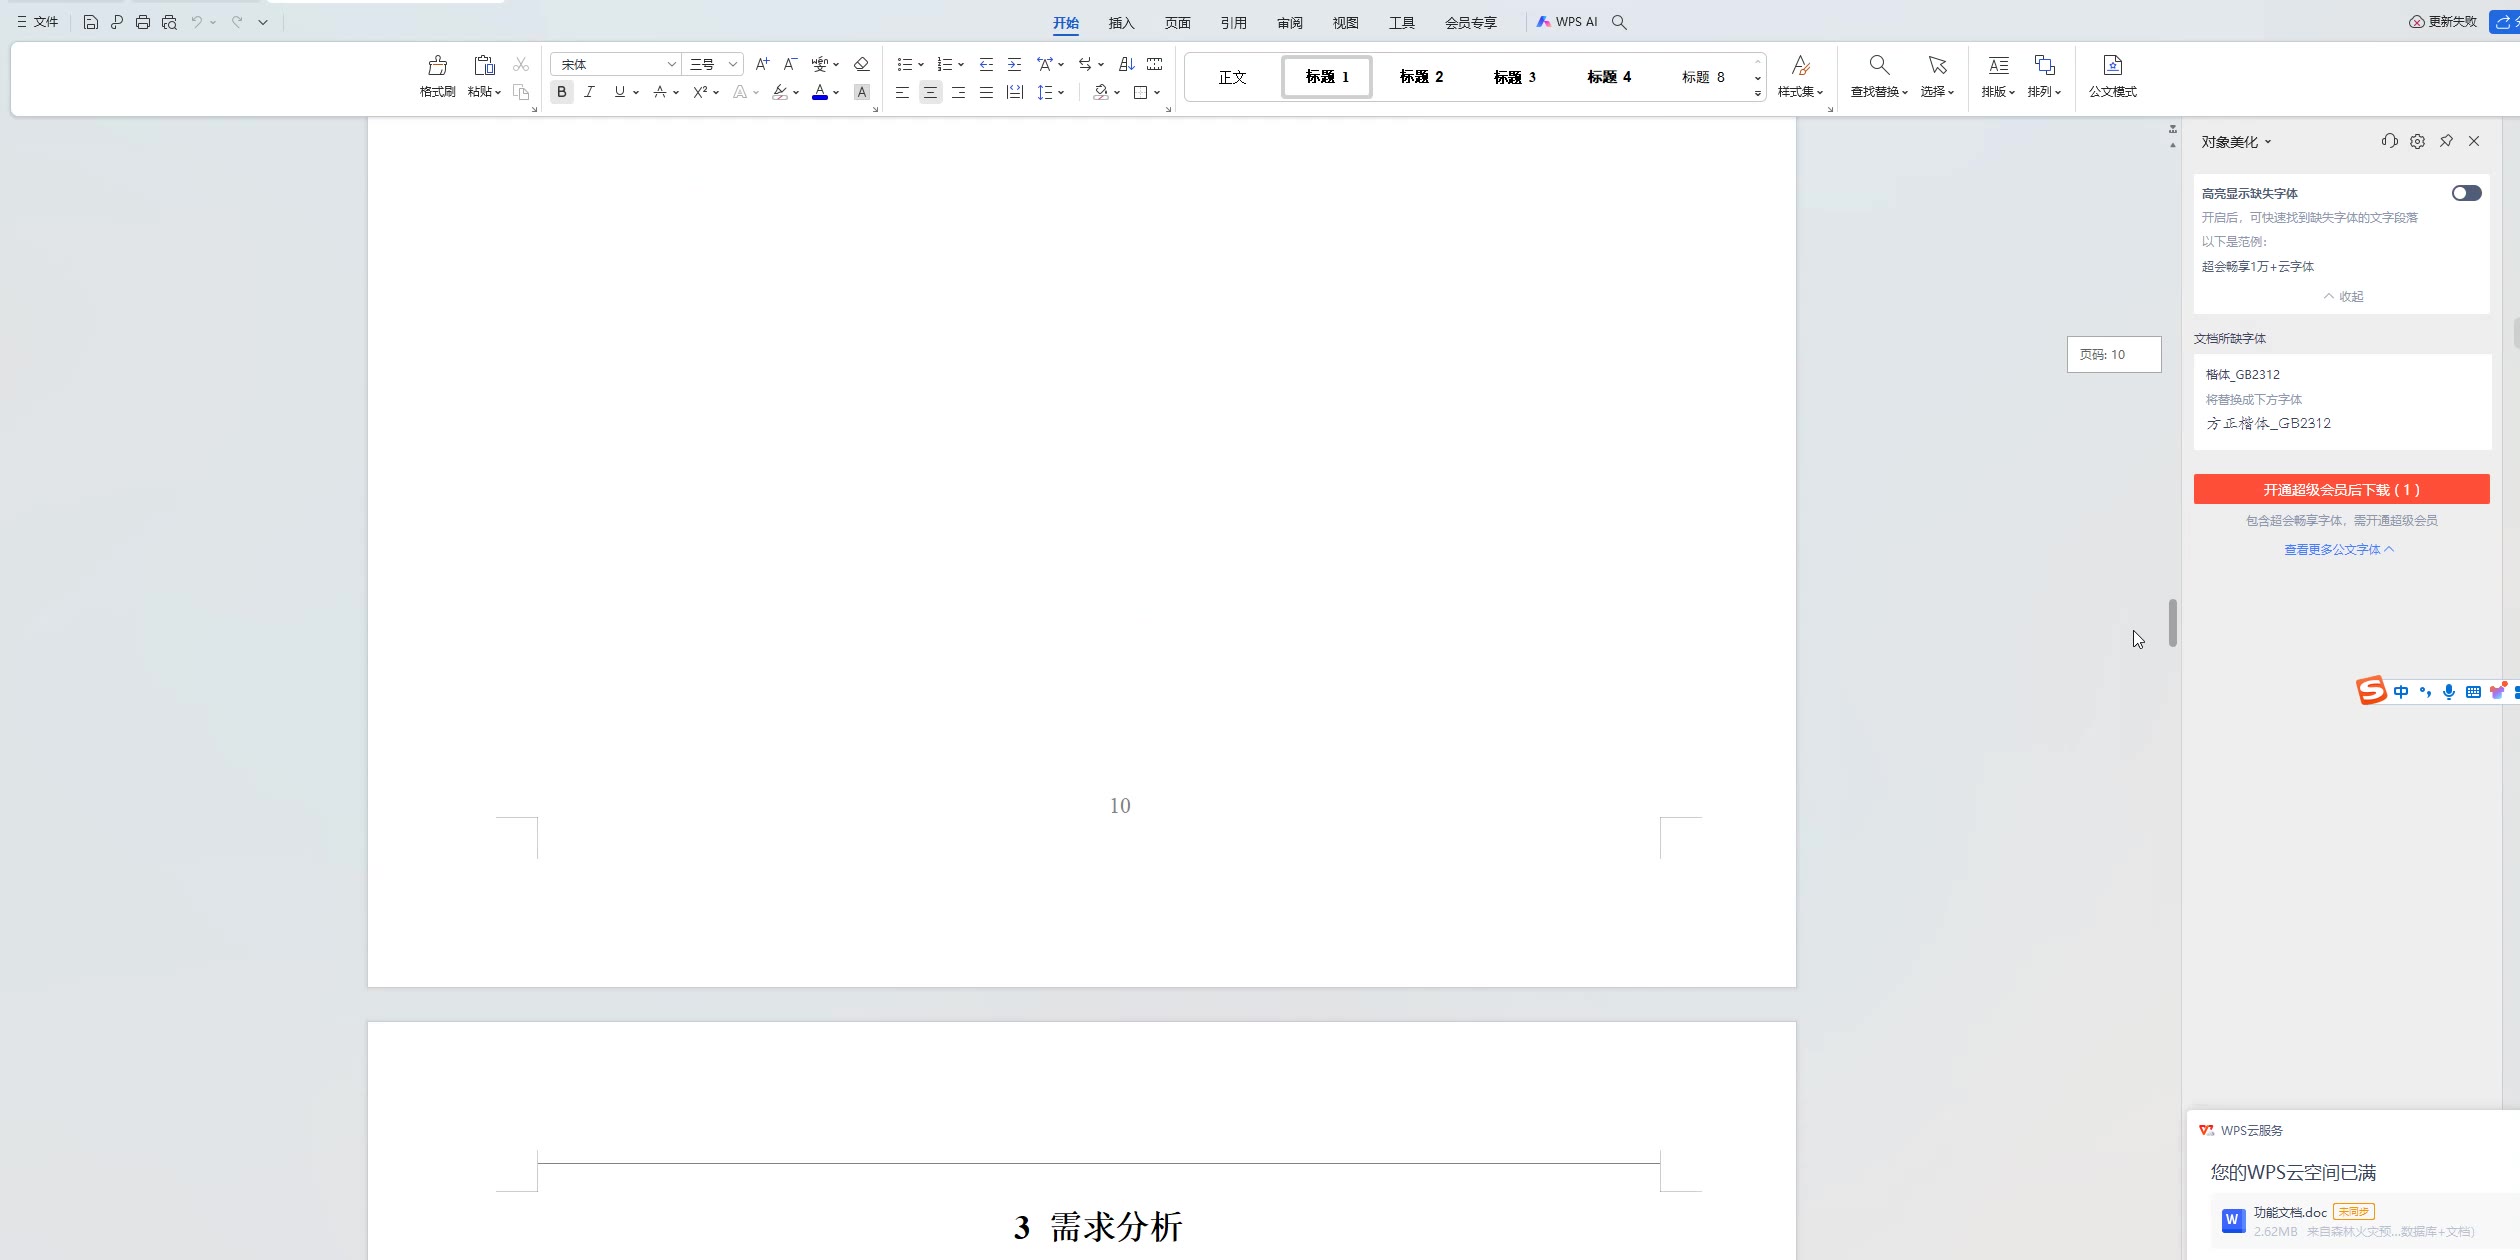Open the 公文模式 document mode icon
The width and height of the screenshot is (2520, 1260).
click(2112, 66)
